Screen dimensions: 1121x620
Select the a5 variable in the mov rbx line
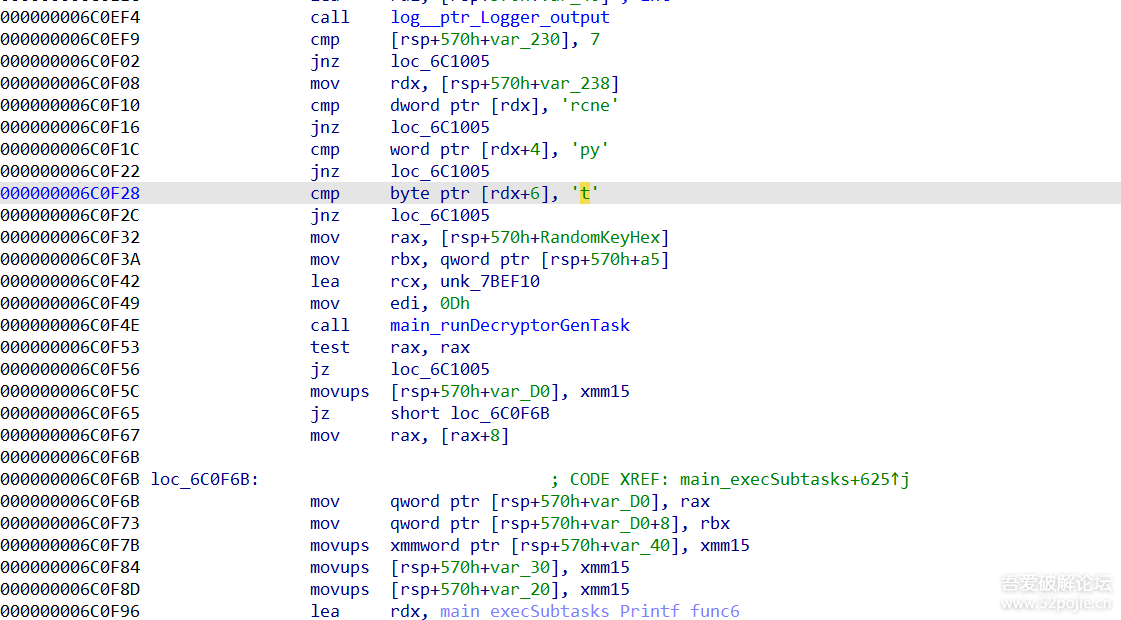654,259
